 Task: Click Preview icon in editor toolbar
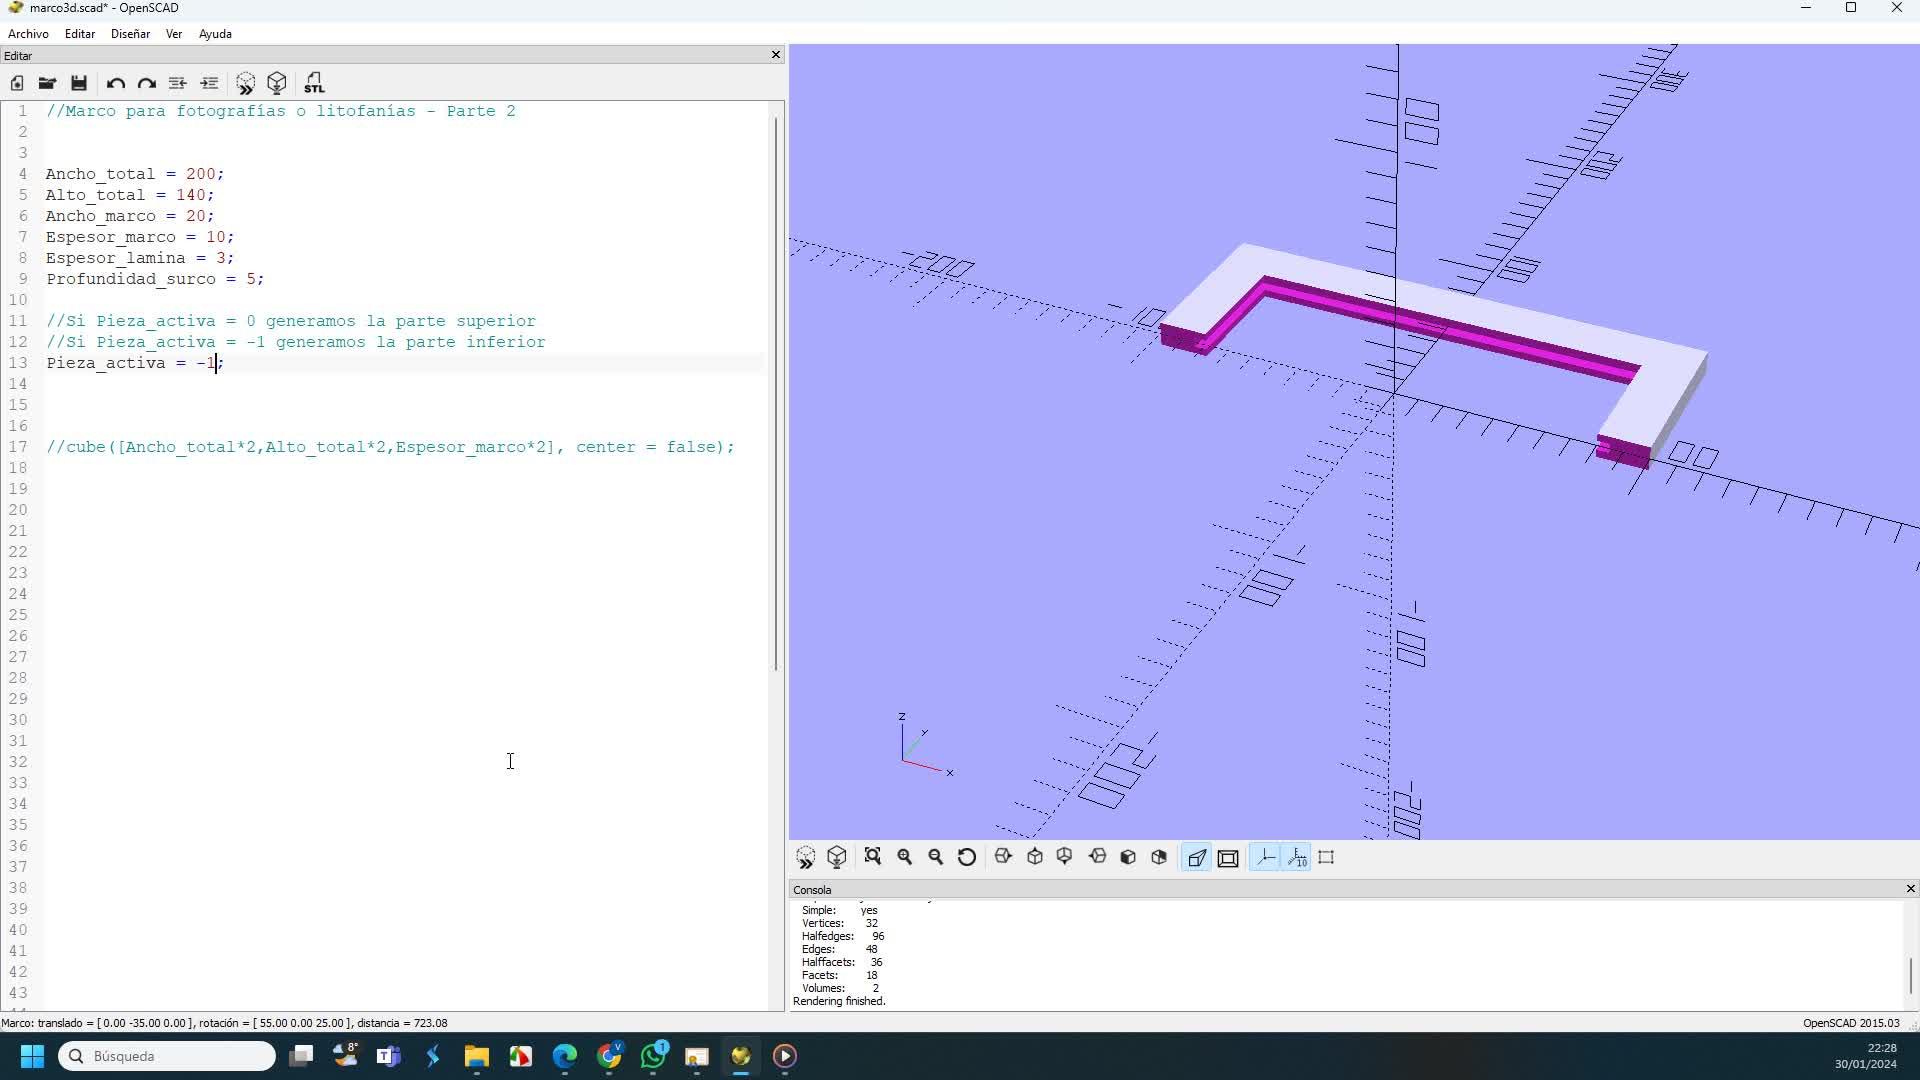pos(245,83)
